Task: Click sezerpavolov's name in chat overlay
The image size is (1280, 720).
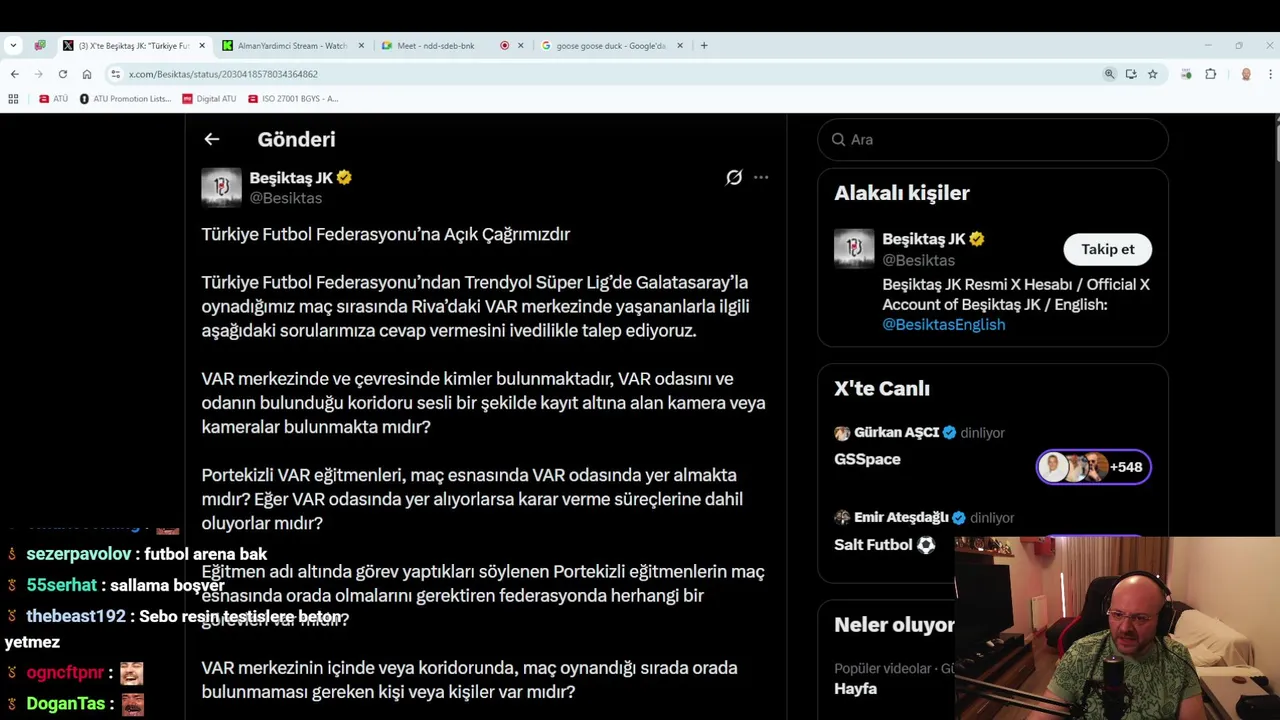Action: 79,554
